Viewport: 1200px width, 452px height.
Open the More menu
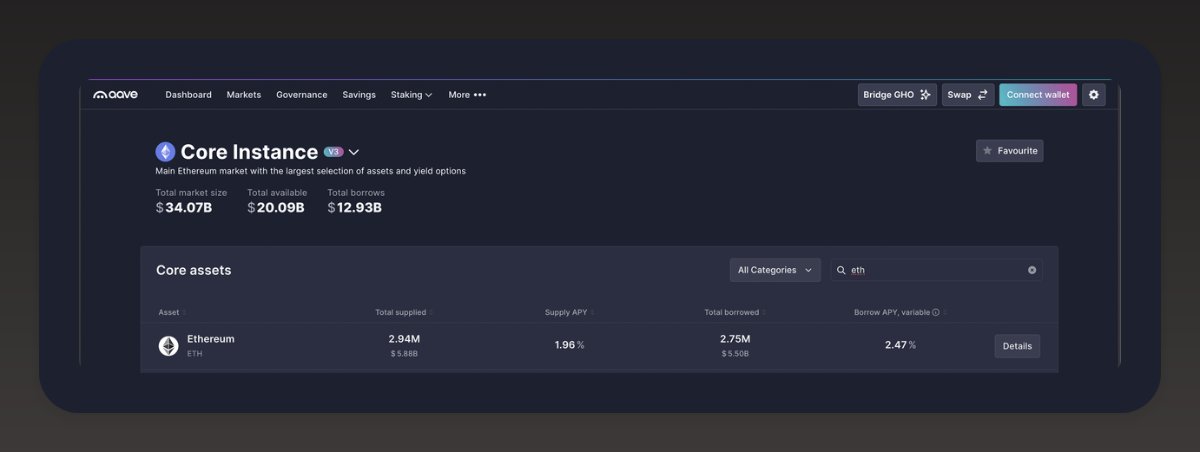point(467,95)
